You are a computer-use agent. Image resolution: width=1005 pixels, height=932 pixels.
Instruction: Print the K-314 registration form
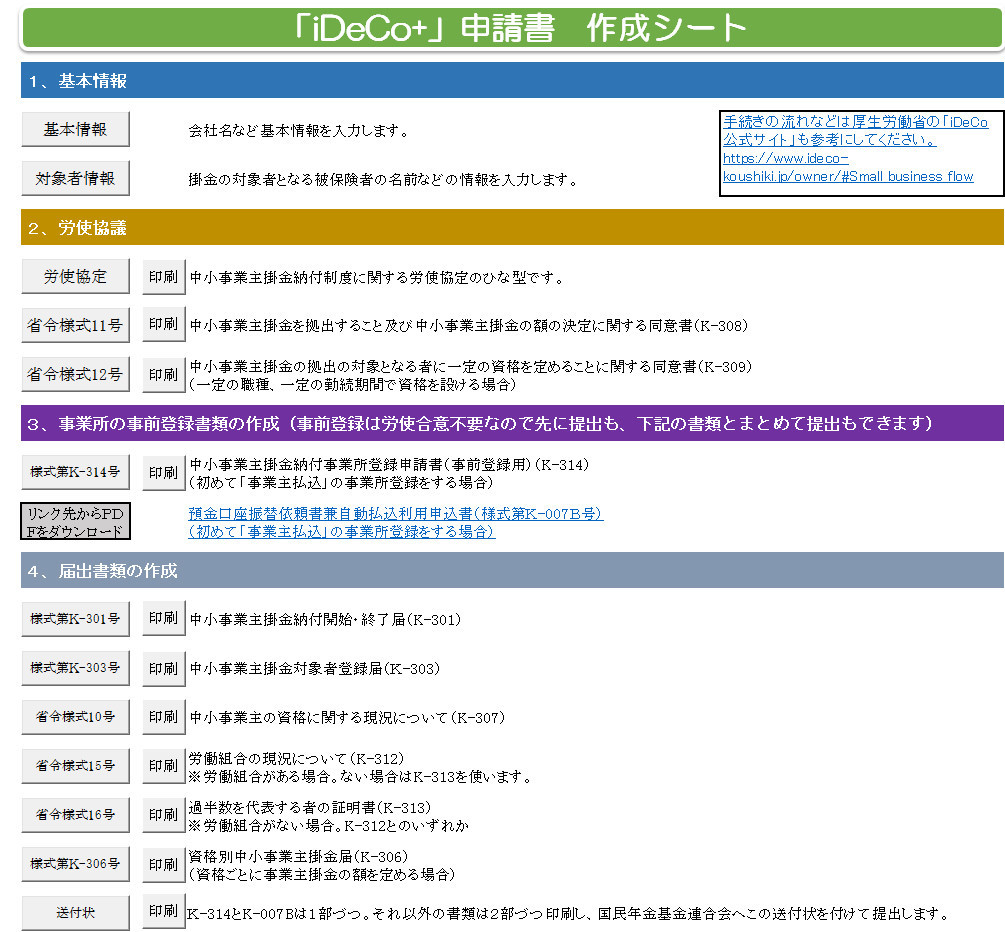click(163, 473)
